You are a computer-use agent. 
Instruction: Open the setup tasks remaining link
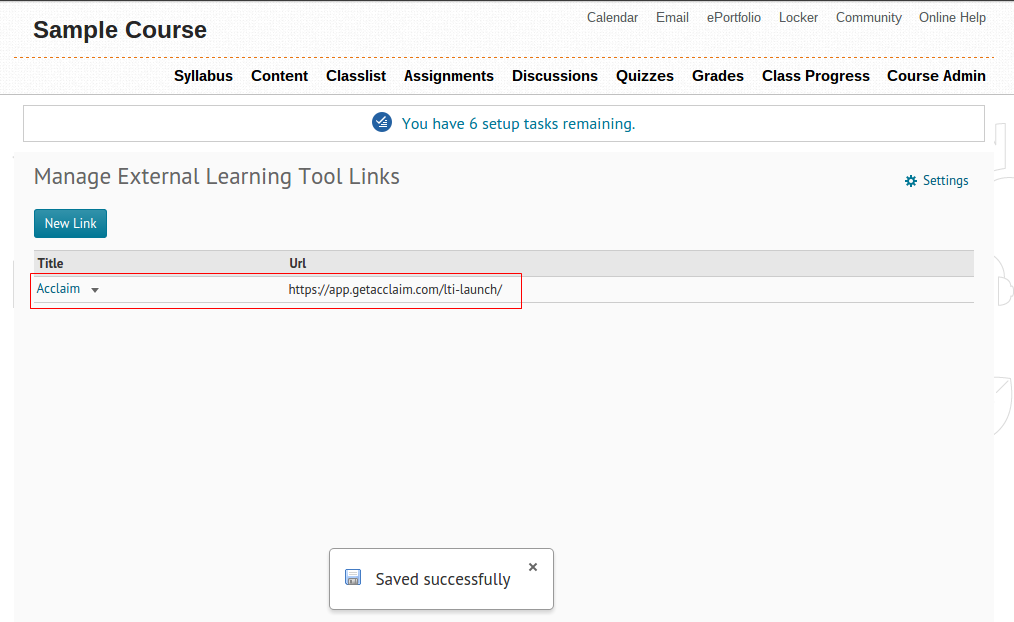click(518, 123)
